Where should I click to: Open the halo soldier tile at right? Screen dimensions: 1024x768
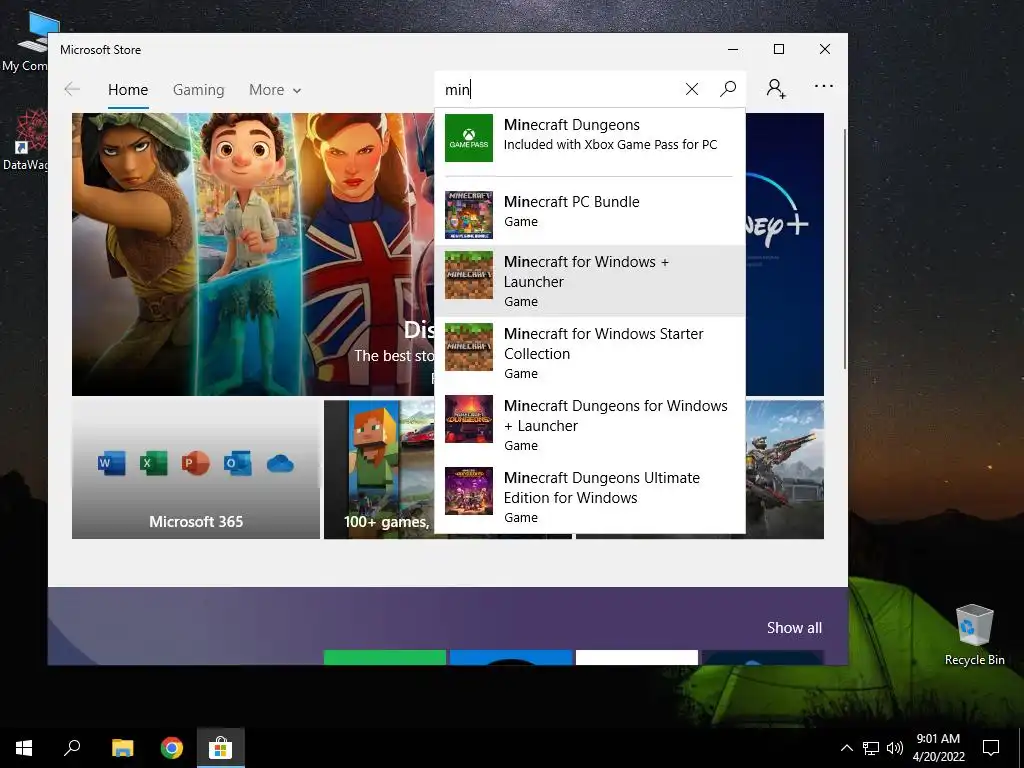click(784, 470)
